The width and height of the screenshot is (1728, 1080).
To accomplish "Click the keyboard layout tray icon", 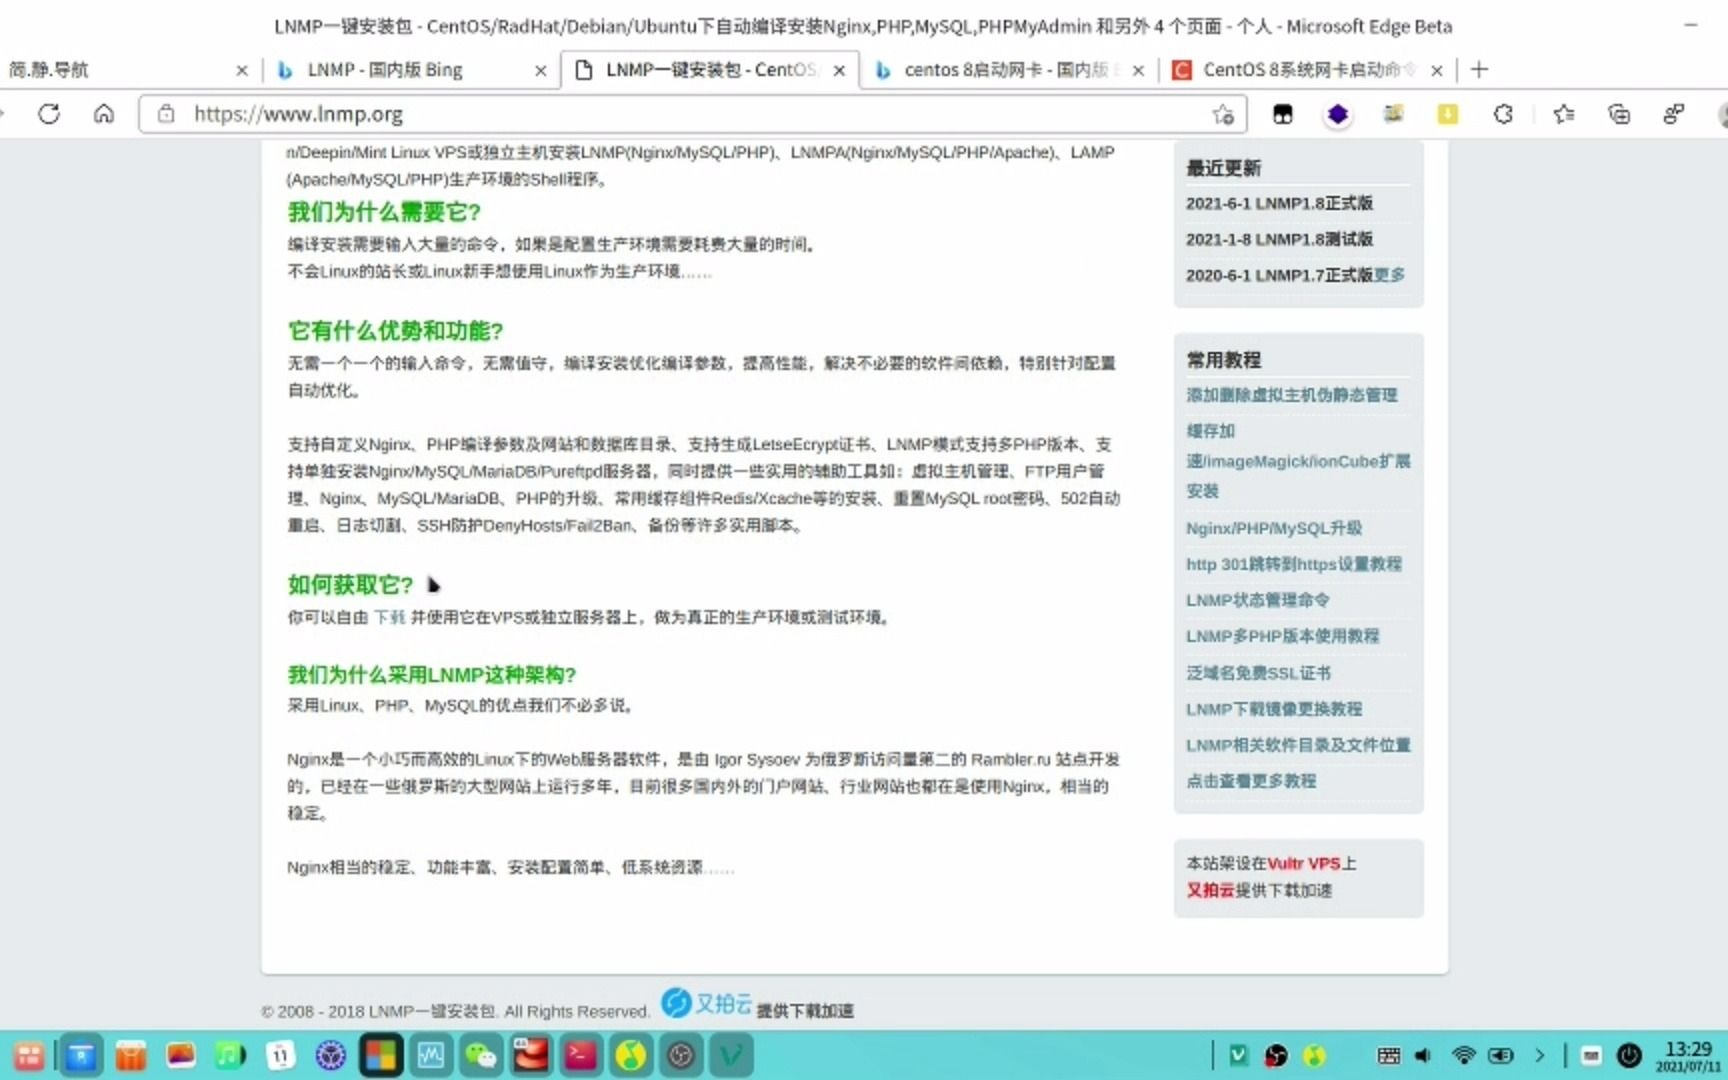I will point(1388,1056).
